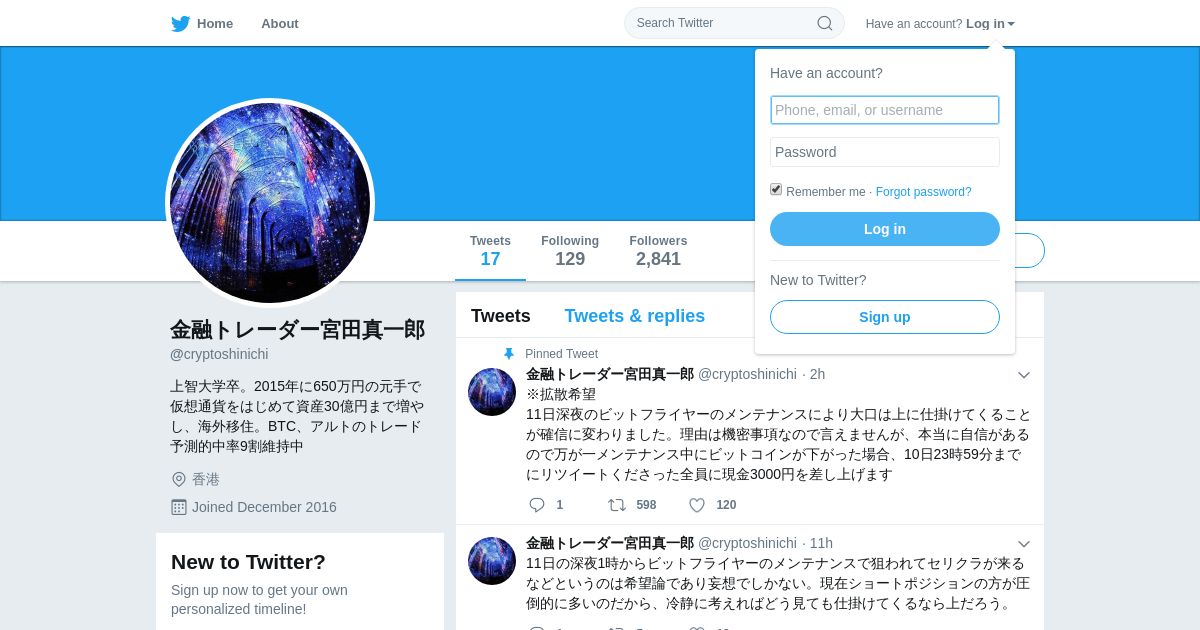The height and width of the screenshot is (630, 1200).
Task: Click the Twitter bird logo icon
Action: [x=180, y=24]
